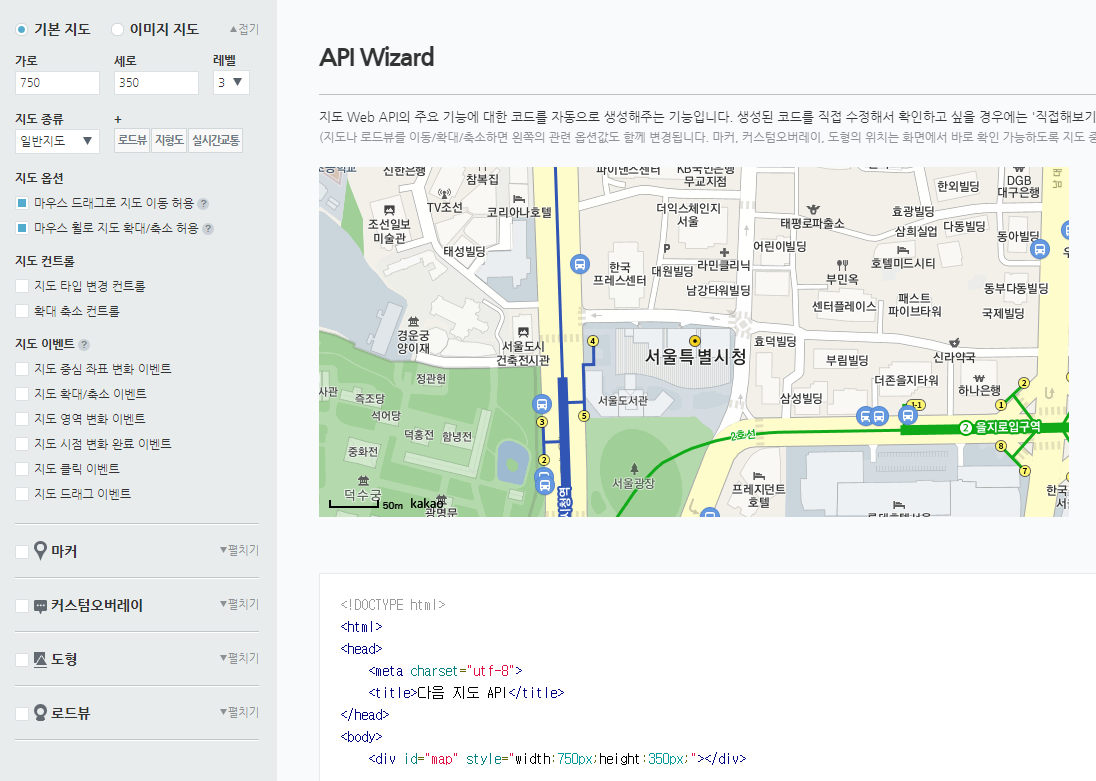Click subway exit 4 marker on map
Viewport: 1096px width, 781px height.
pos(593,341)
